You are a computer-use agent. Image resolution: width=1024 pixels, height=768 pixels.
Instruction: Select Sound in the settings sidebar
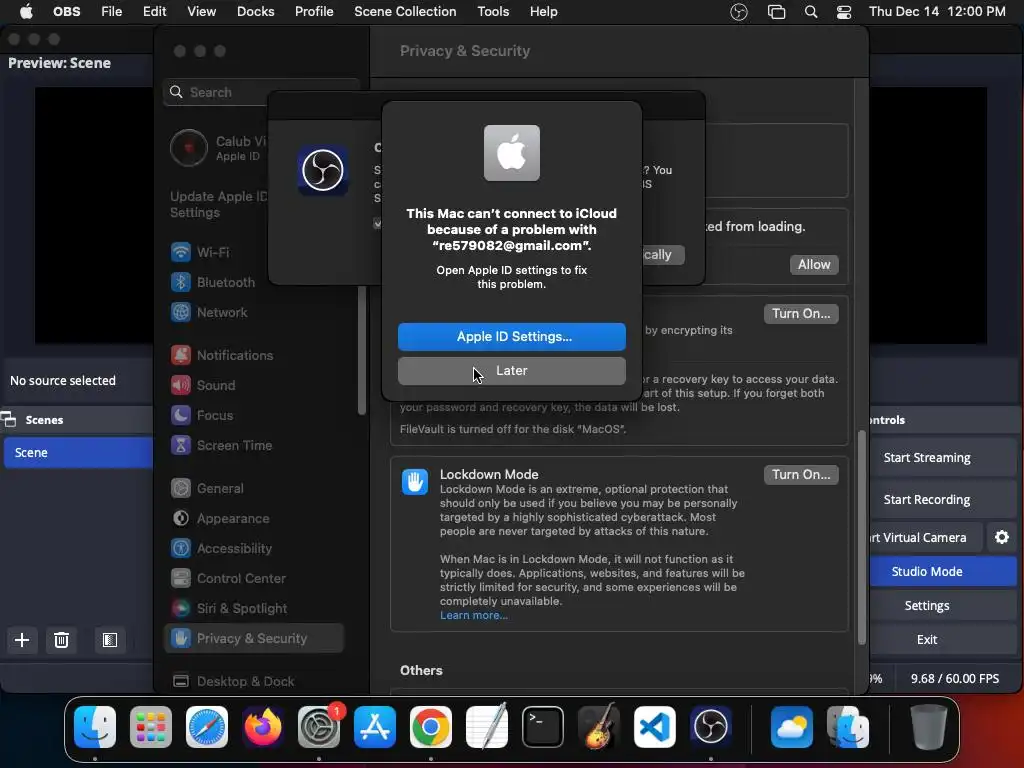pos(255,385)
